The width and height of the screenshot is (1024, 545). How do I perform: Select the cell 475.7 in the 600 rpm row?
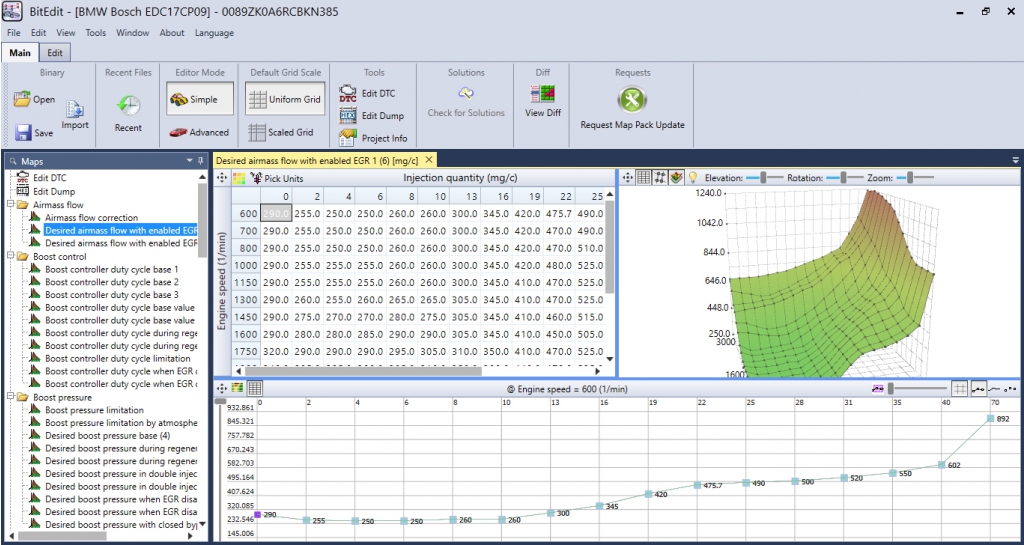pos(561,213)
